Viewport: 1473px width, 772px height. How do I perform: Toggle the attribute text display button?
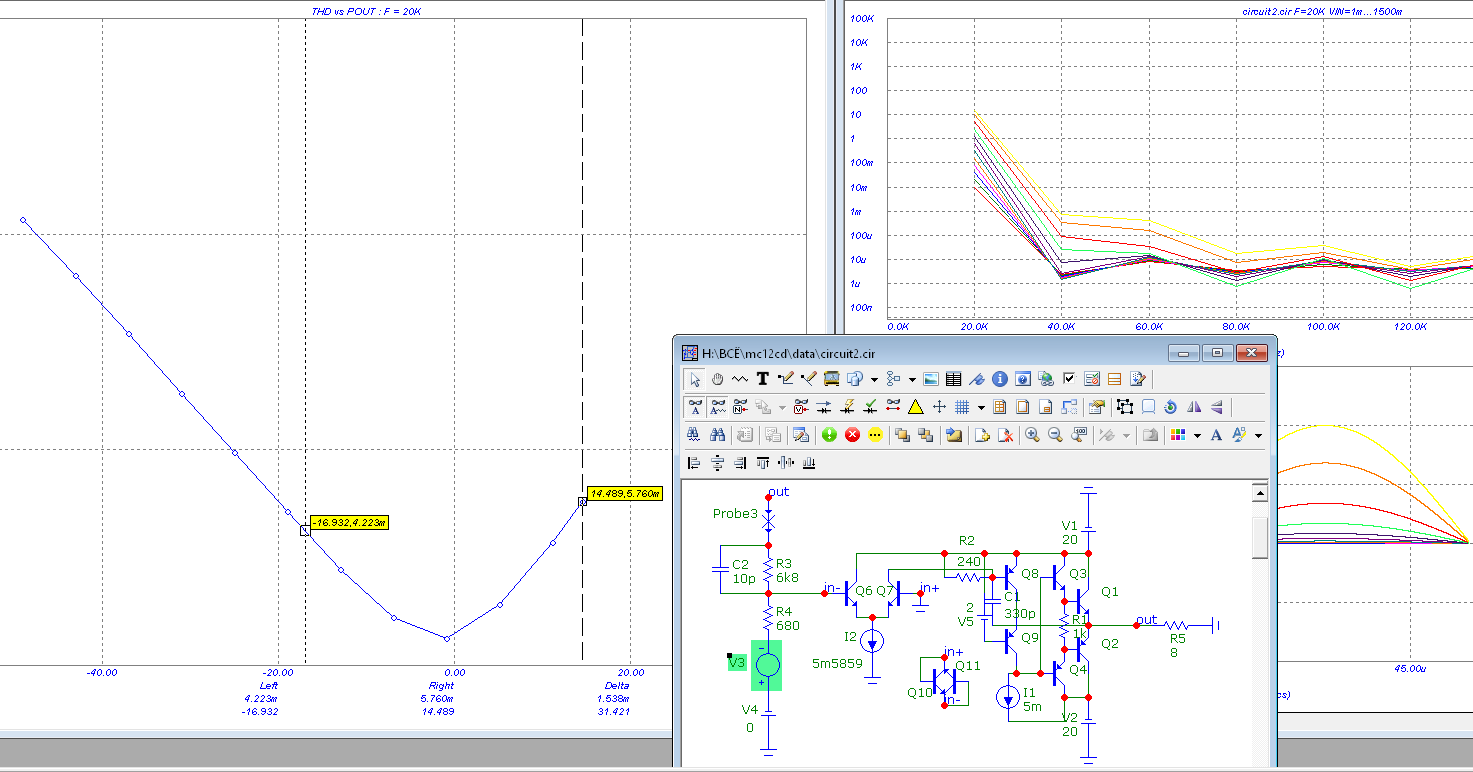point(696,407)
